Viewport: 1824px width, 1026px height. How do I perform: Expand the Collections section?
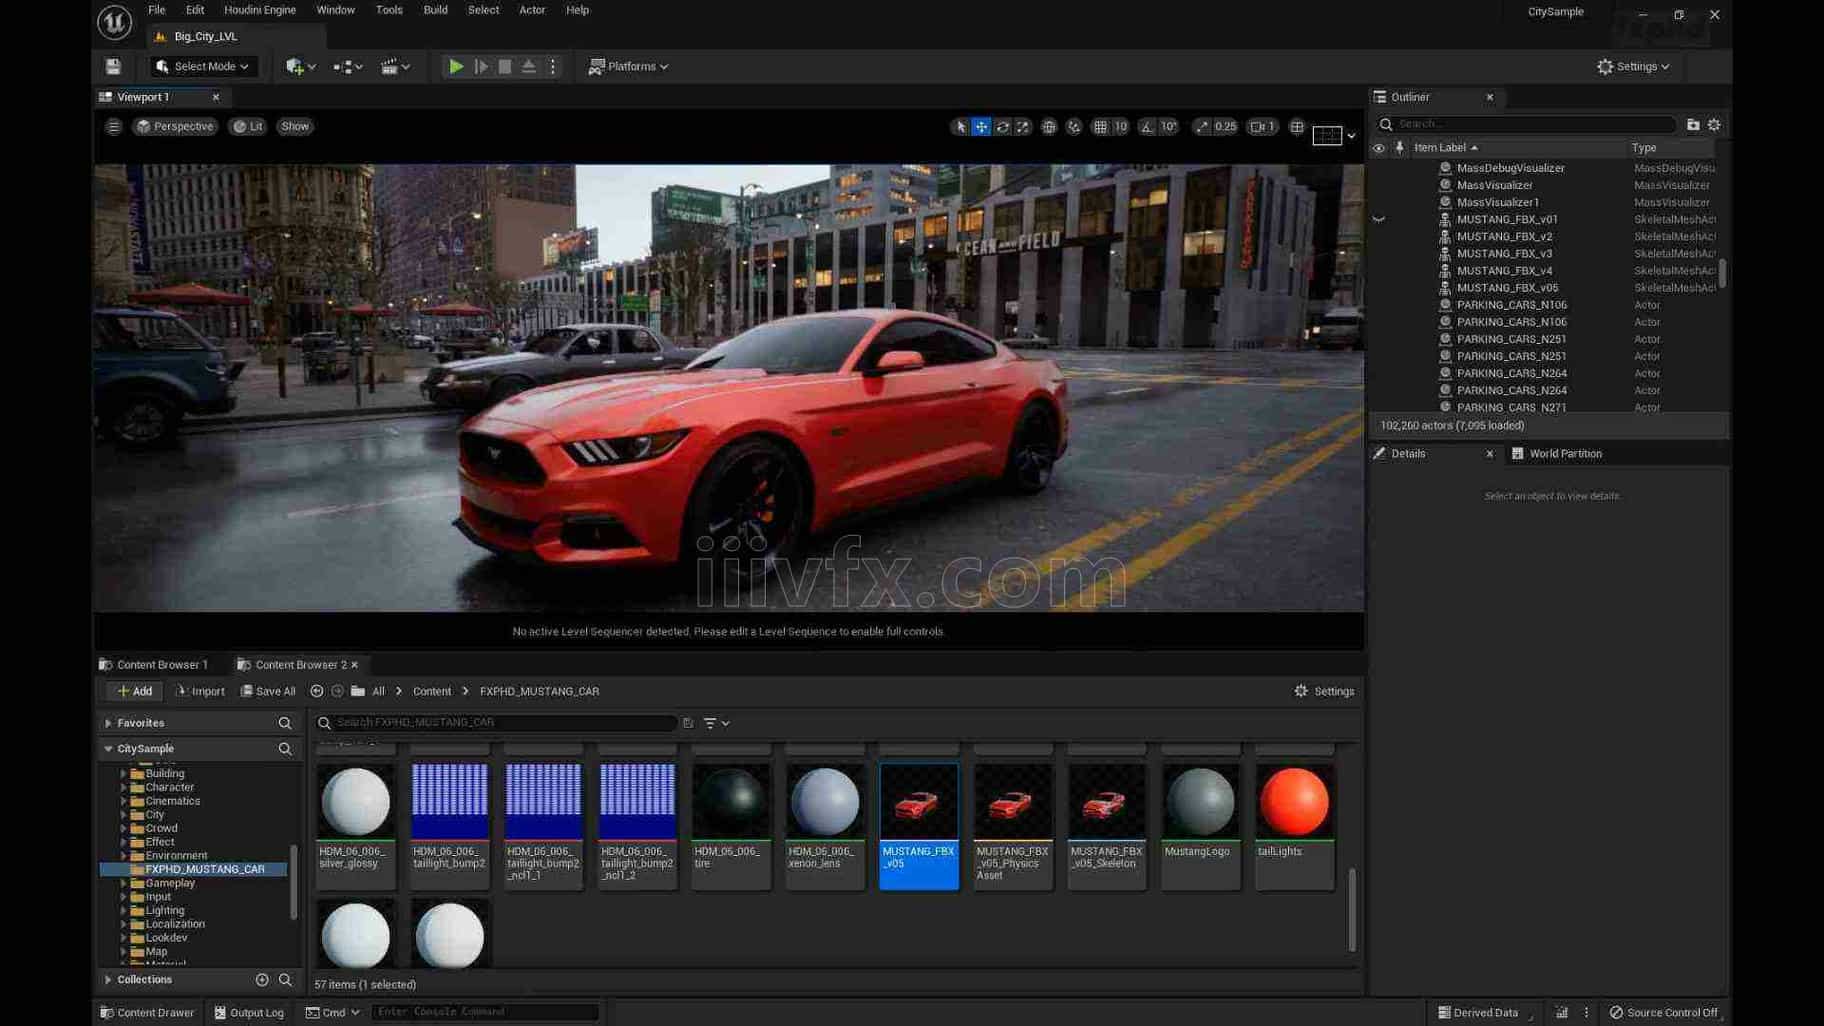(108, 980)
